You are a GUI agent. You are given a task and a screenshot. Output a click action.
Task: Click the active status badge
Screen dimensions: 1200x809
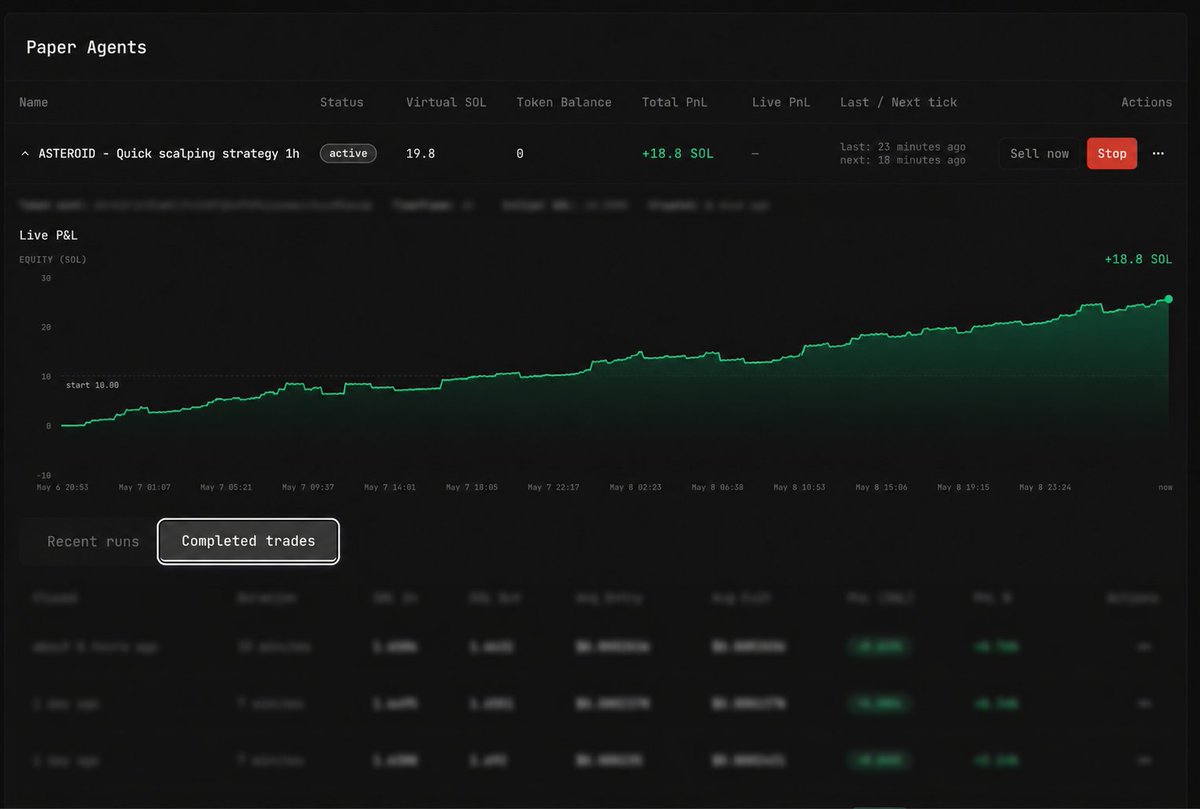(x=348, y=154)
